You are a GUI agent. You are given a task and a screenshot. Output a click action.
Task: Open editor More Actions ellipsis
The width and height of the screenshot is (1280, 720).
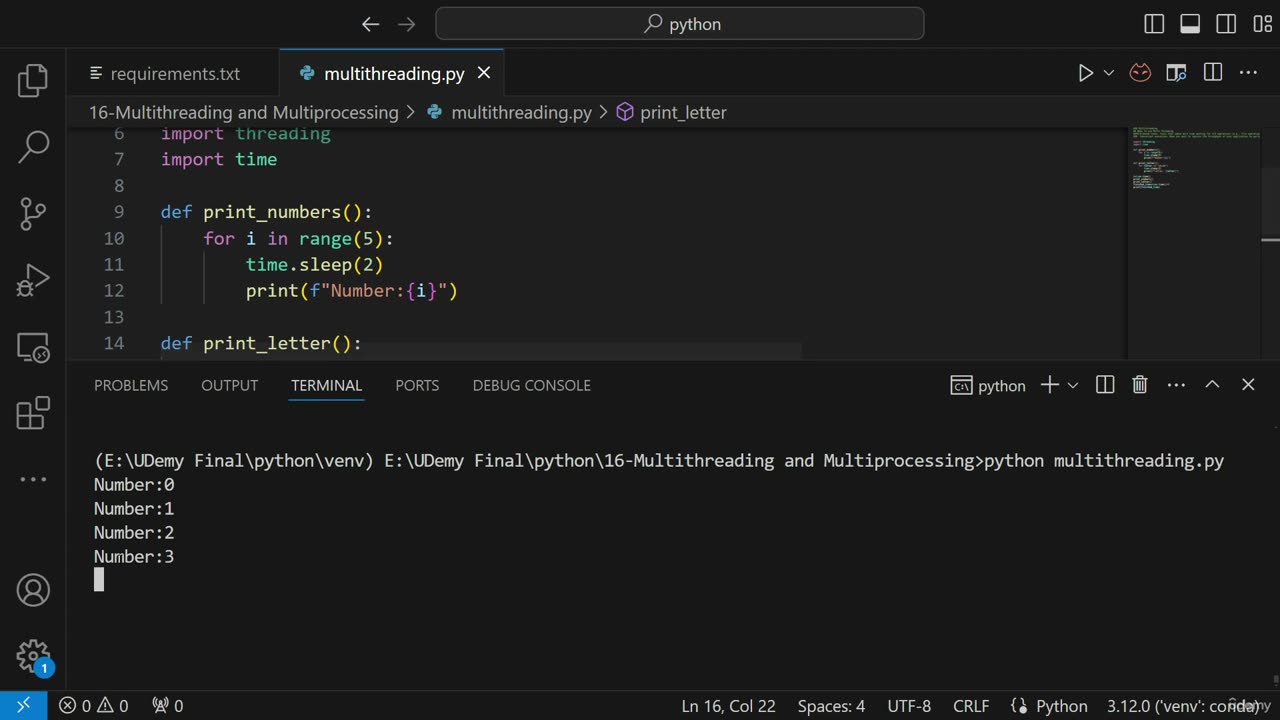click(x=1248, y=73)
